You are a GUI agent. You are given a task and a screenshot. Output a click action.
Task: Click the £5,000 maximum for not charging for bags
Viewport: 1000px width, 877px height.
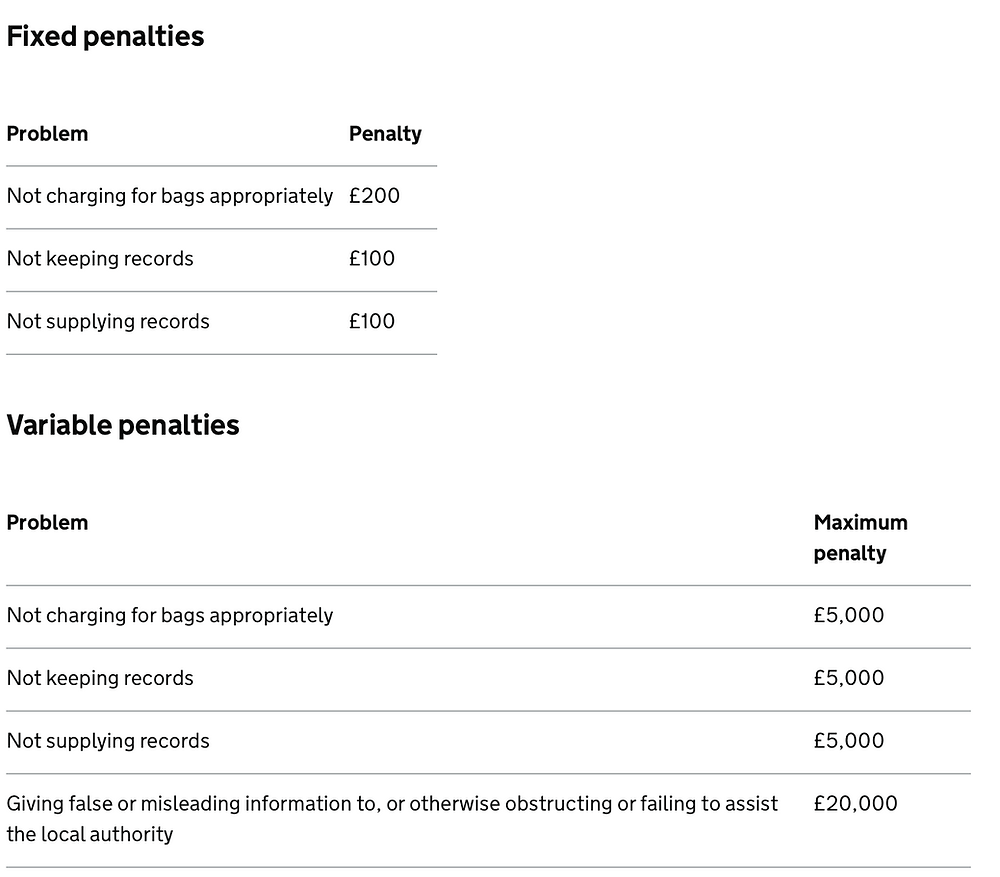849,615
